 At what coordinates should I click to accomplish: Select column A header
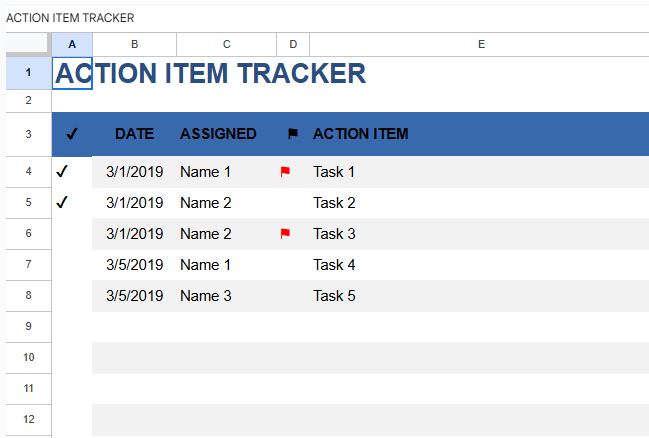[72, 44]
